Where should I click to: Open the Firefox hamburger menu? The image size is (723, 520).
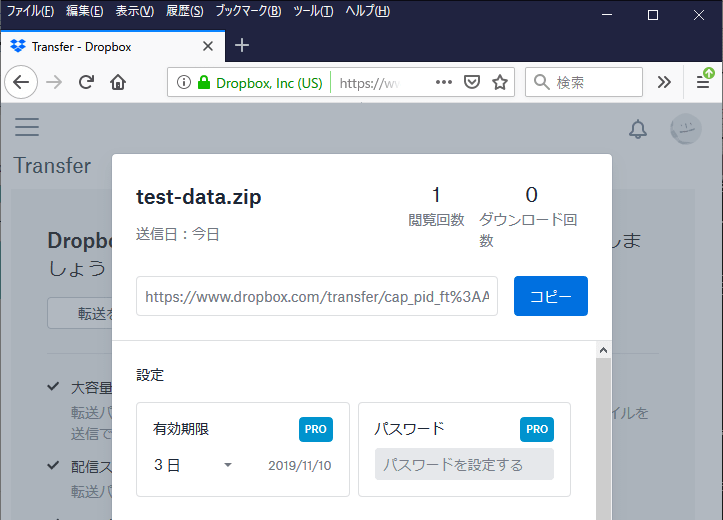click(x=703, y=82)
